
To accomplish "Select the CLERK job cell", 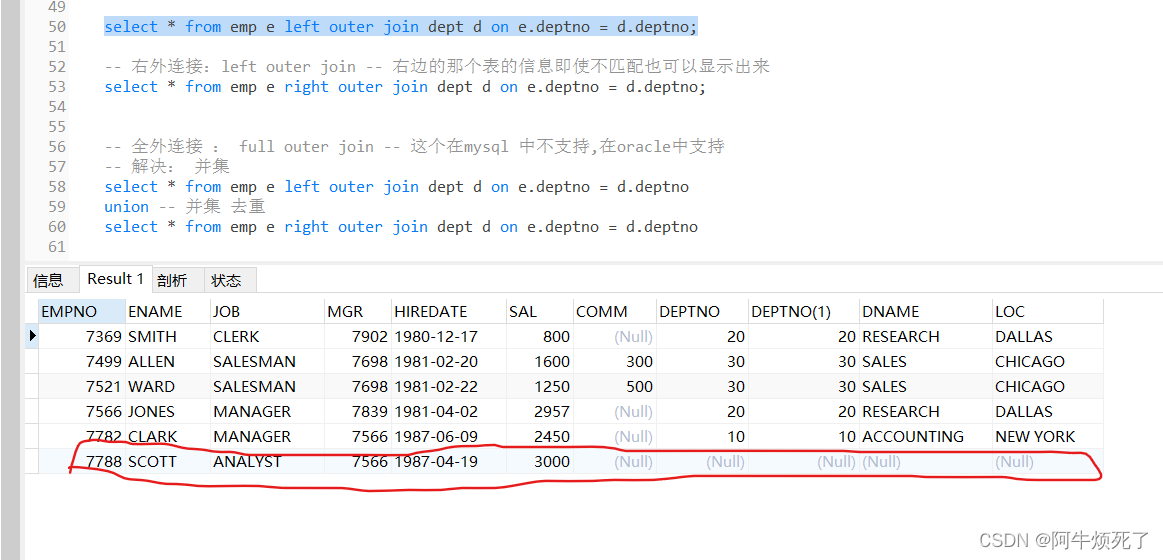I will 267,337.
